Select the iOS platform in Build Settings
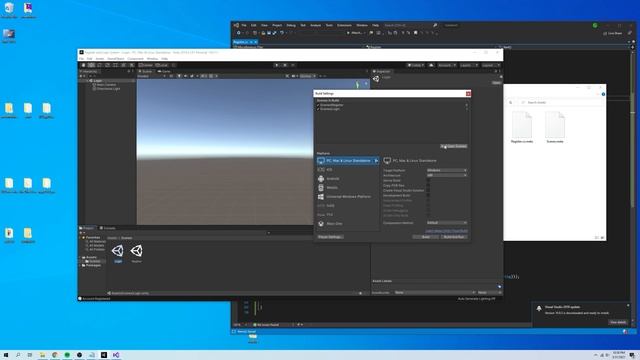 (348, 170)
